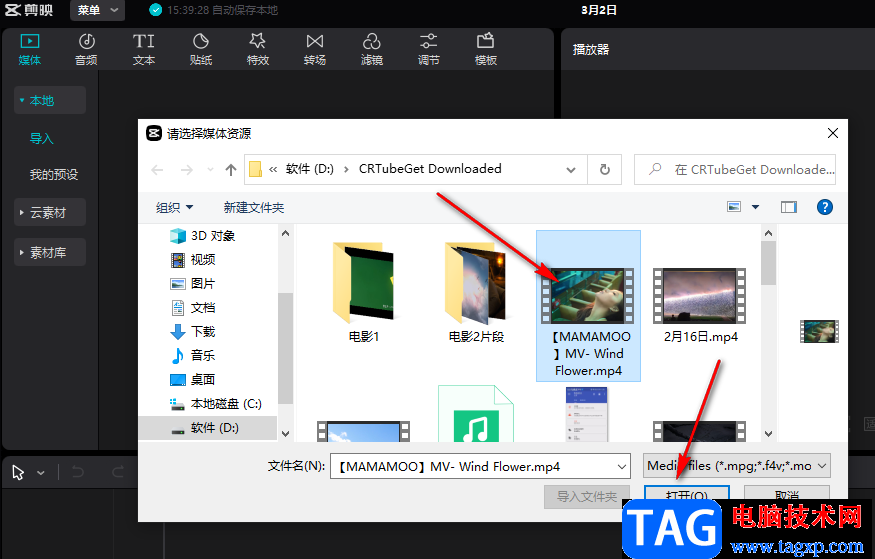The width and height of the screenshot is (875, 559).
Task: Select 视频 in the navigation pane
Action: [x=193, y=260]
